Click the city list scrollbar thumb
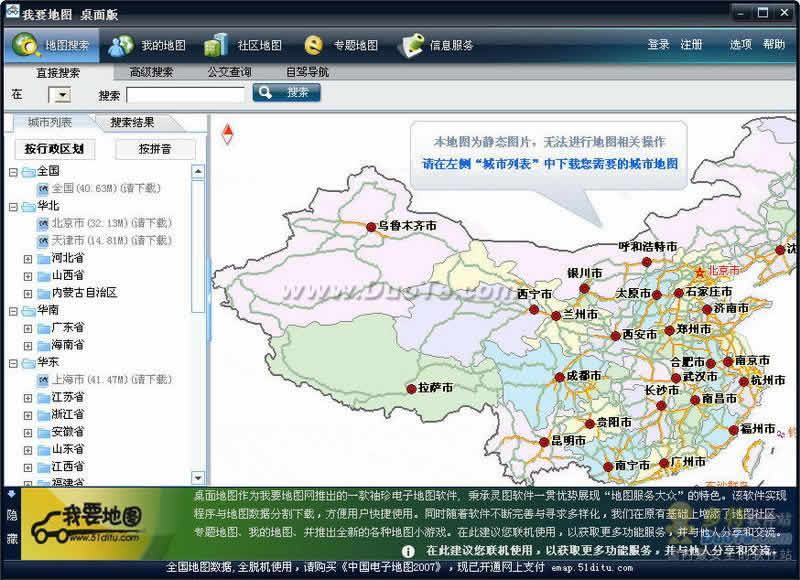 pyautogui.click(x=198, y=245)
